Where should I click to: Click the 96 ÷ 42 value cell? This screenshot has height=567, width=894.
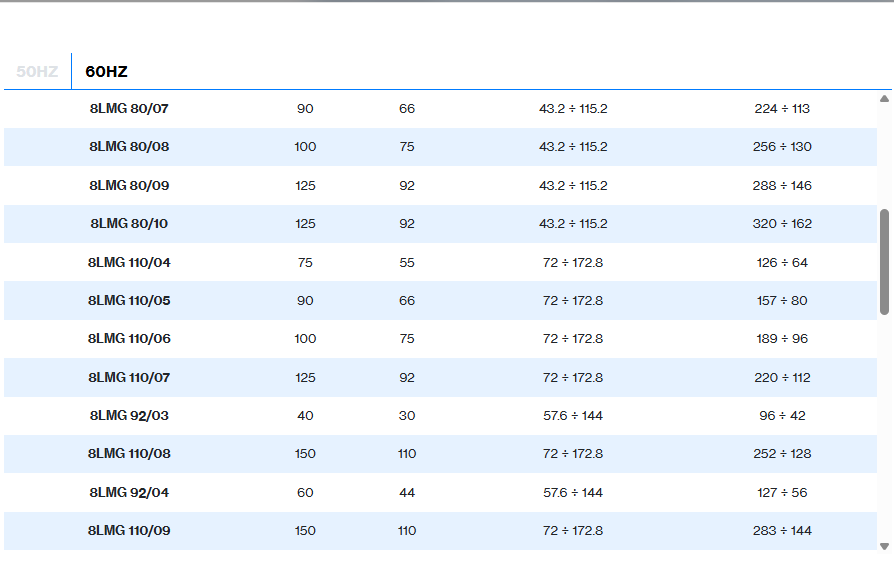click(782, 415)
